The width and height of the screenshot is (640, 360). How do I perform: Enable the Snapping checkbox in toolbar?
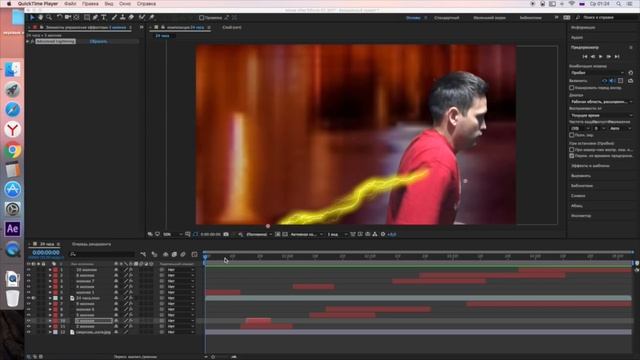click(x=201, y=18)
